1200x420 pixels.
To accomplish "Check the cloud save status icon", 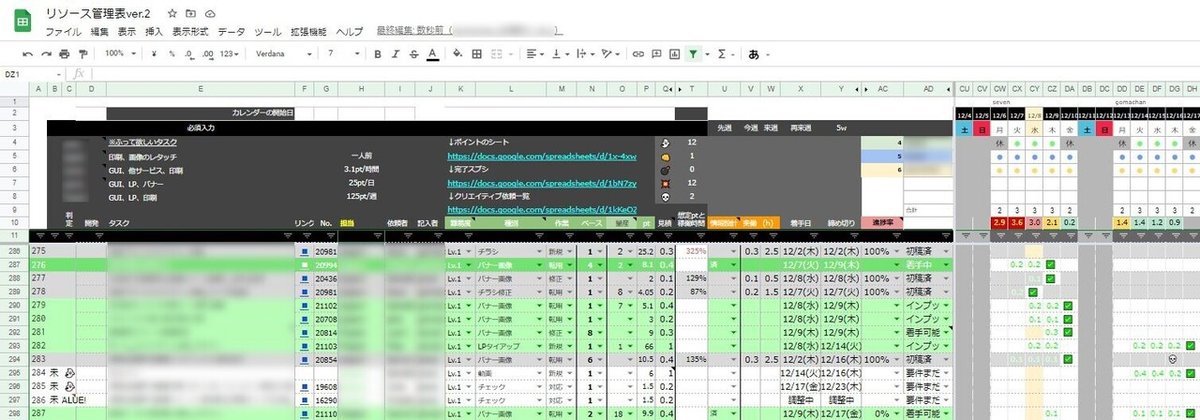I will click(x=210, y=14).
